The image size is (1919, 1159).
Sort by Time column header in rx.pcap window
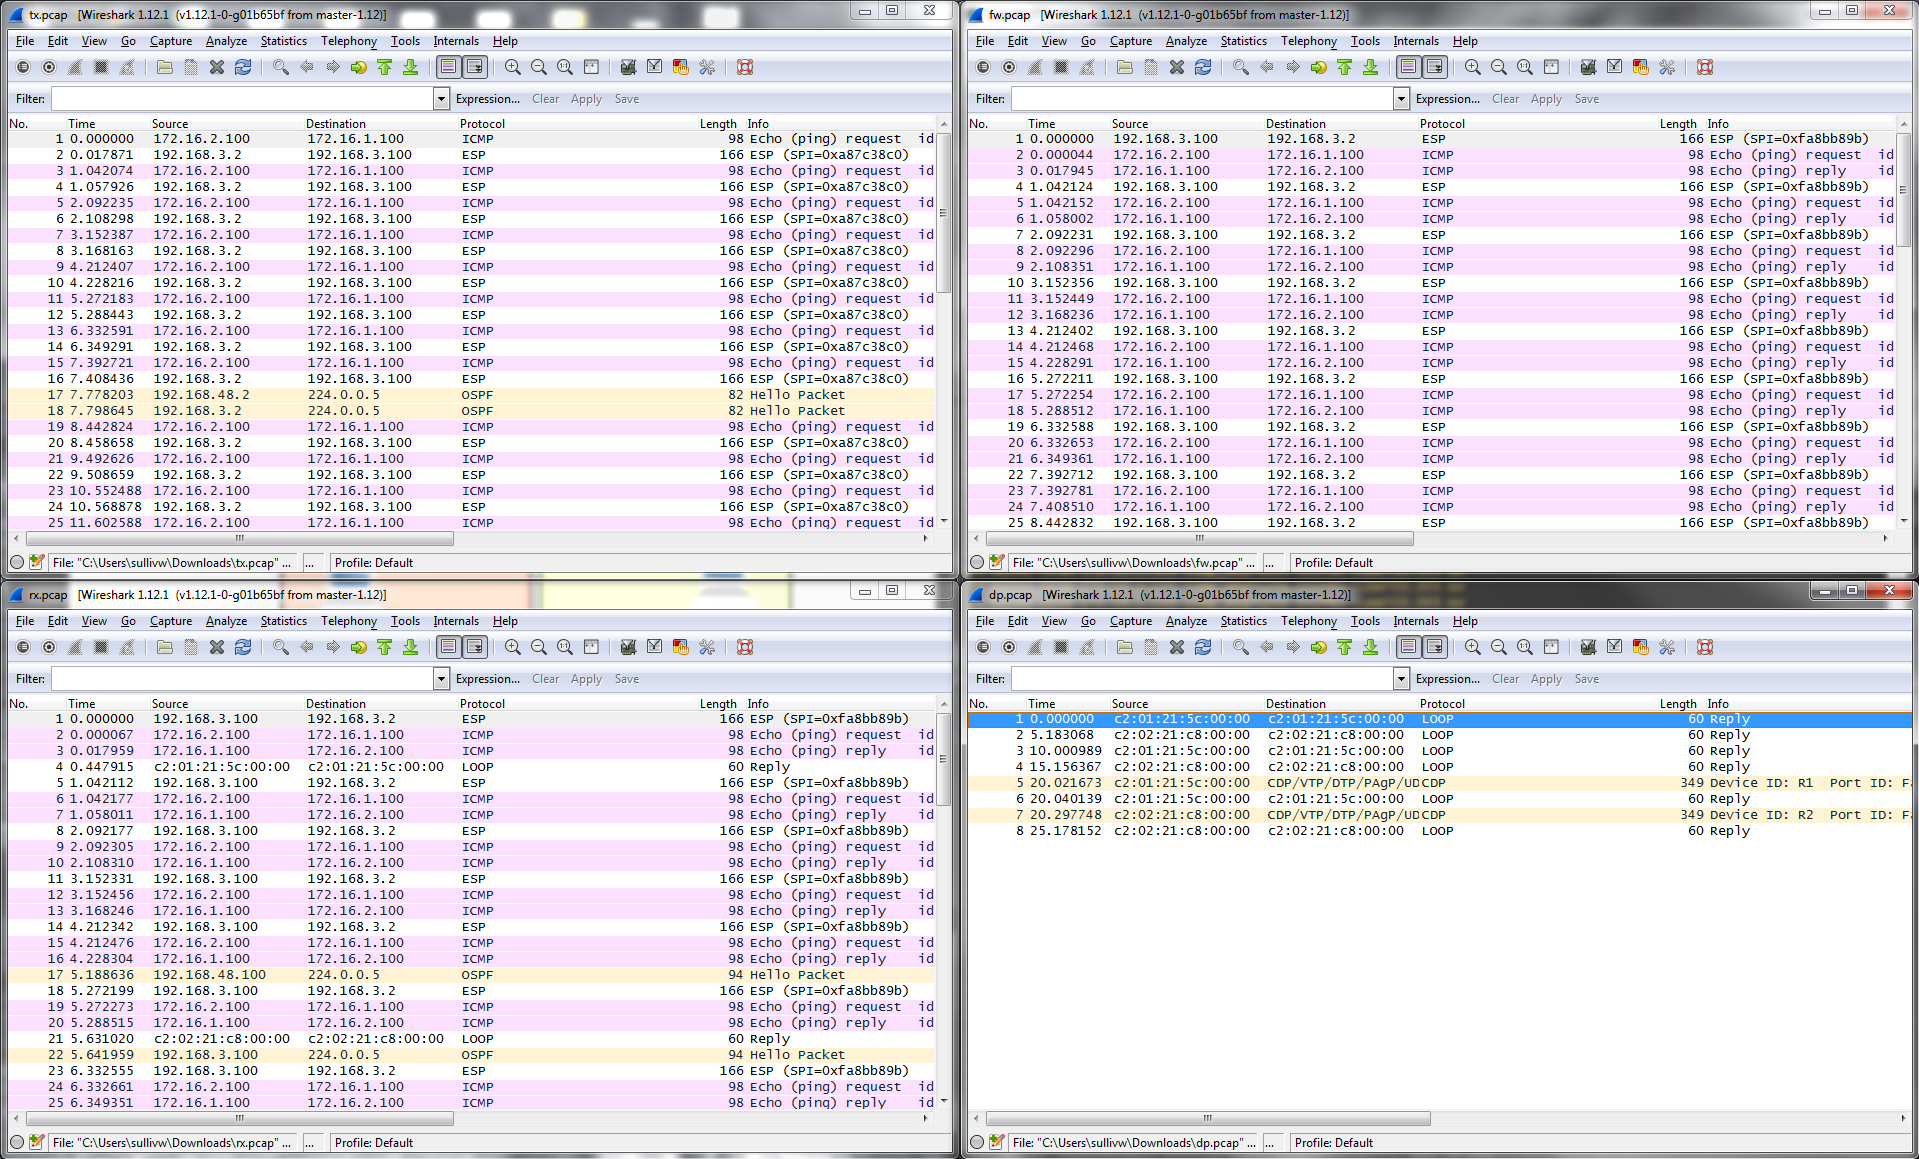coord(82,704)
